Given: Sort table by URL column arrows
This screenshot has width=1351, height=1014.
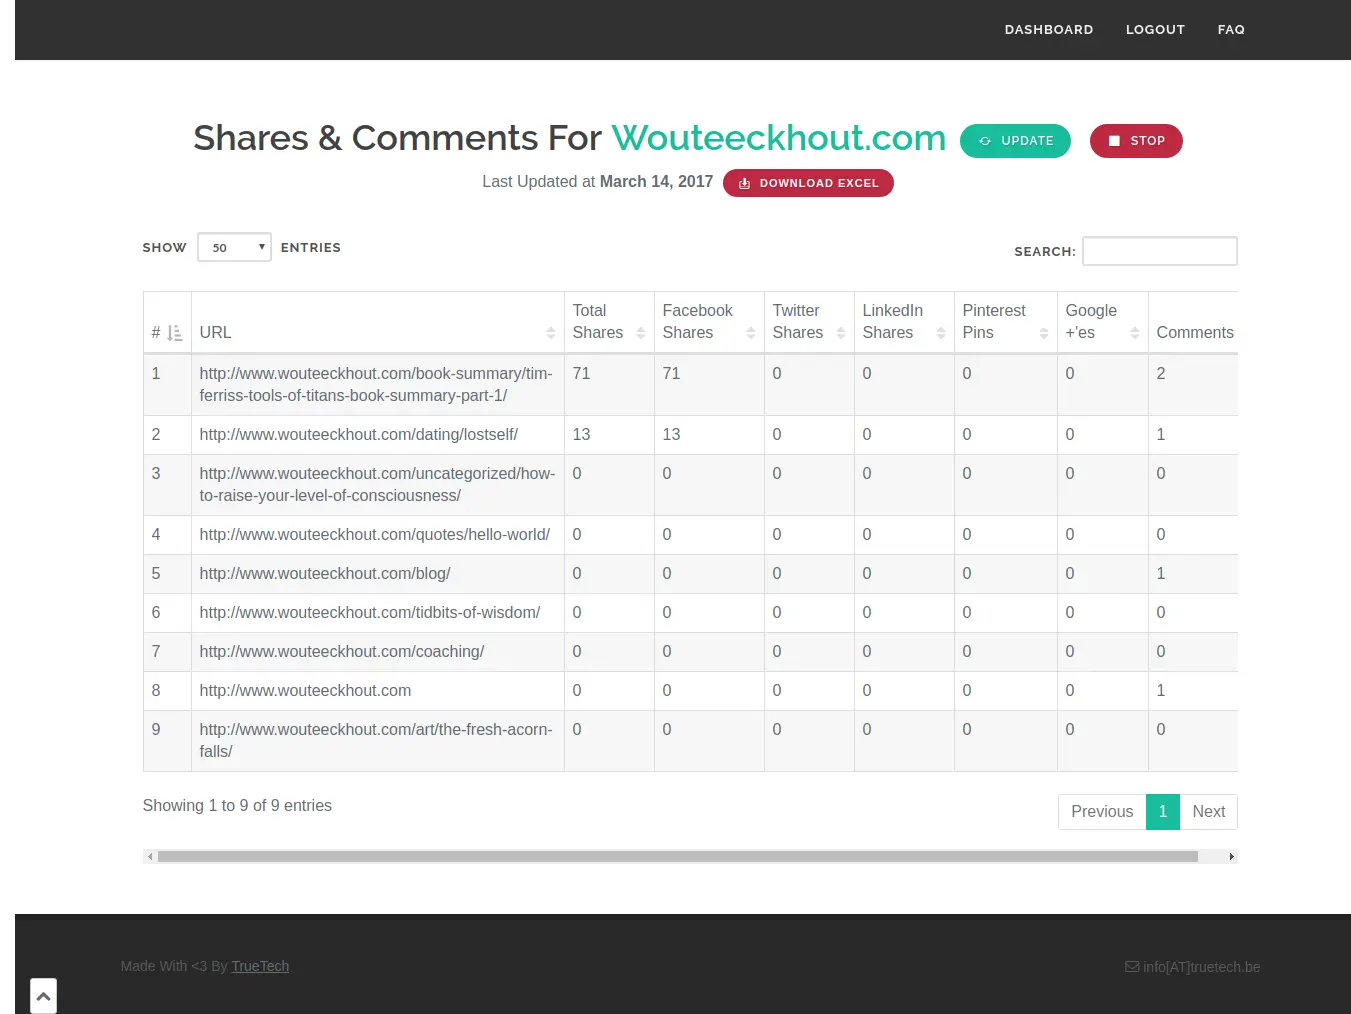Looking at the screenshot, I should pos(551,333).
